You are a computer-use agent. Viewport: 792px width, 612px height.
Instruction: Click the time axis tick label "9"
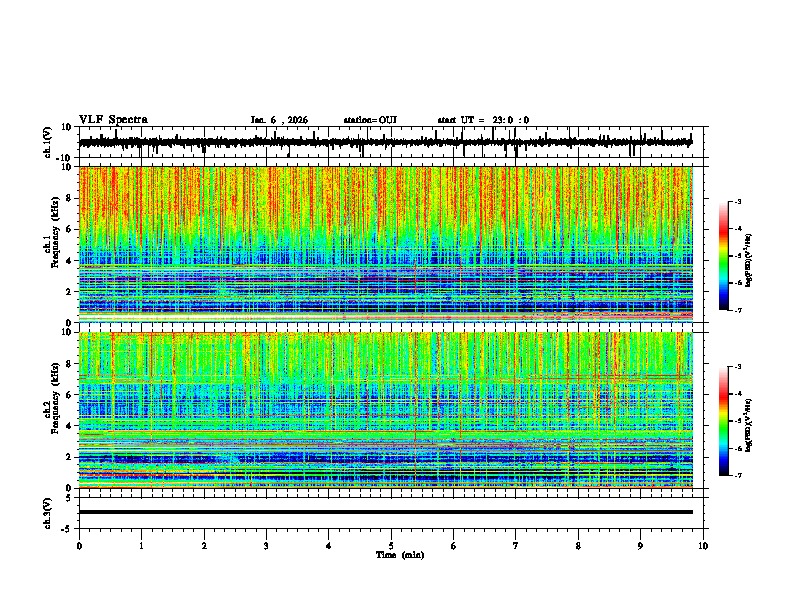click(640, 546)
